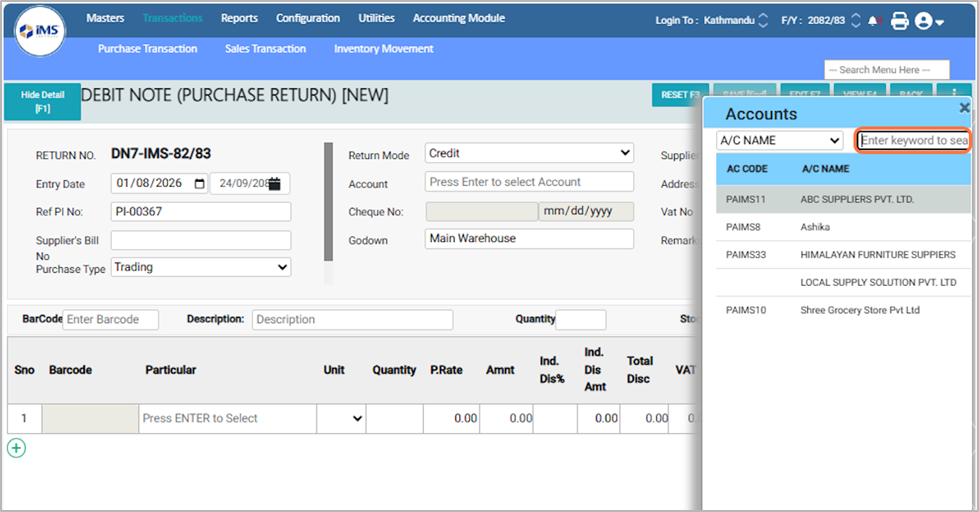Screen dimensions: 979x512
Task: Open the Sales Transaction submenu
Action: pos(265,48)
